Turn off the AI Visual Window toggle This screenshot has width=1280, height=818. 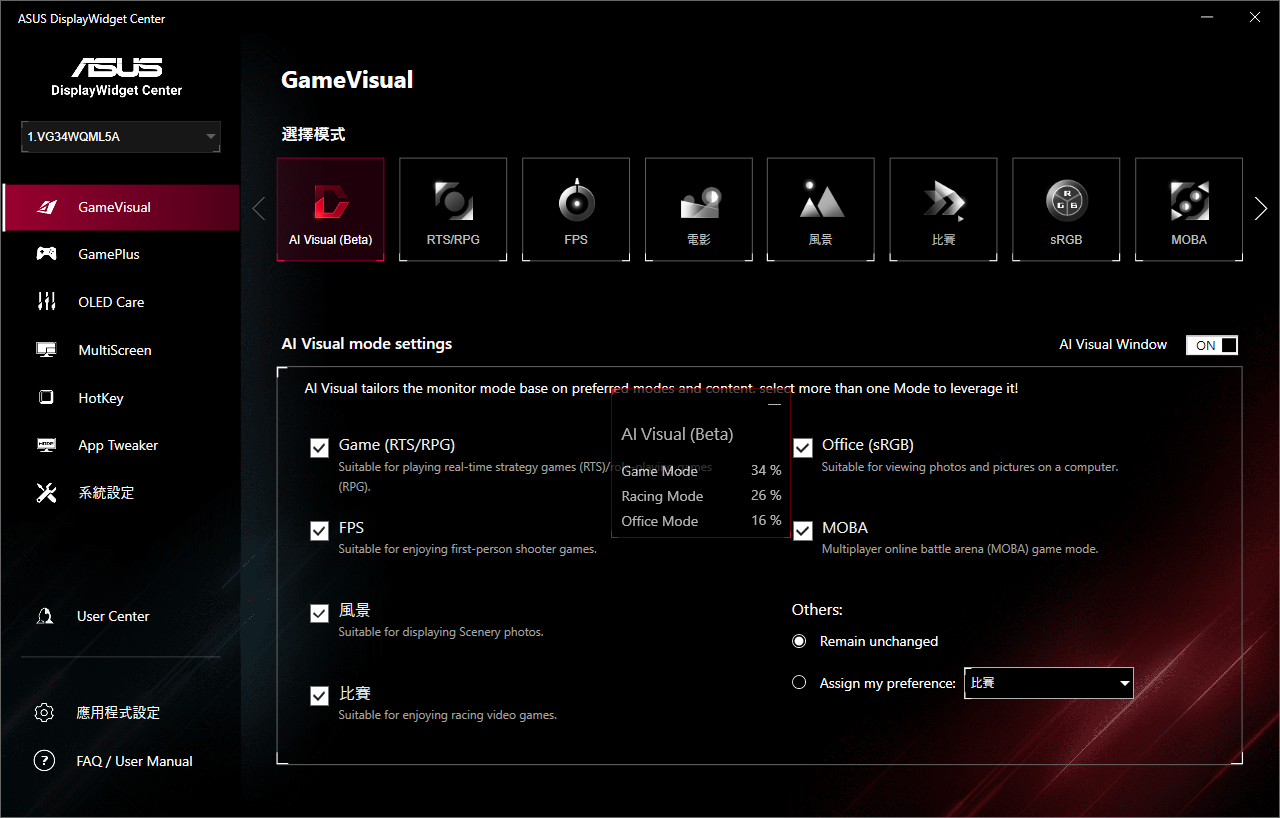tap(1212, 345)
